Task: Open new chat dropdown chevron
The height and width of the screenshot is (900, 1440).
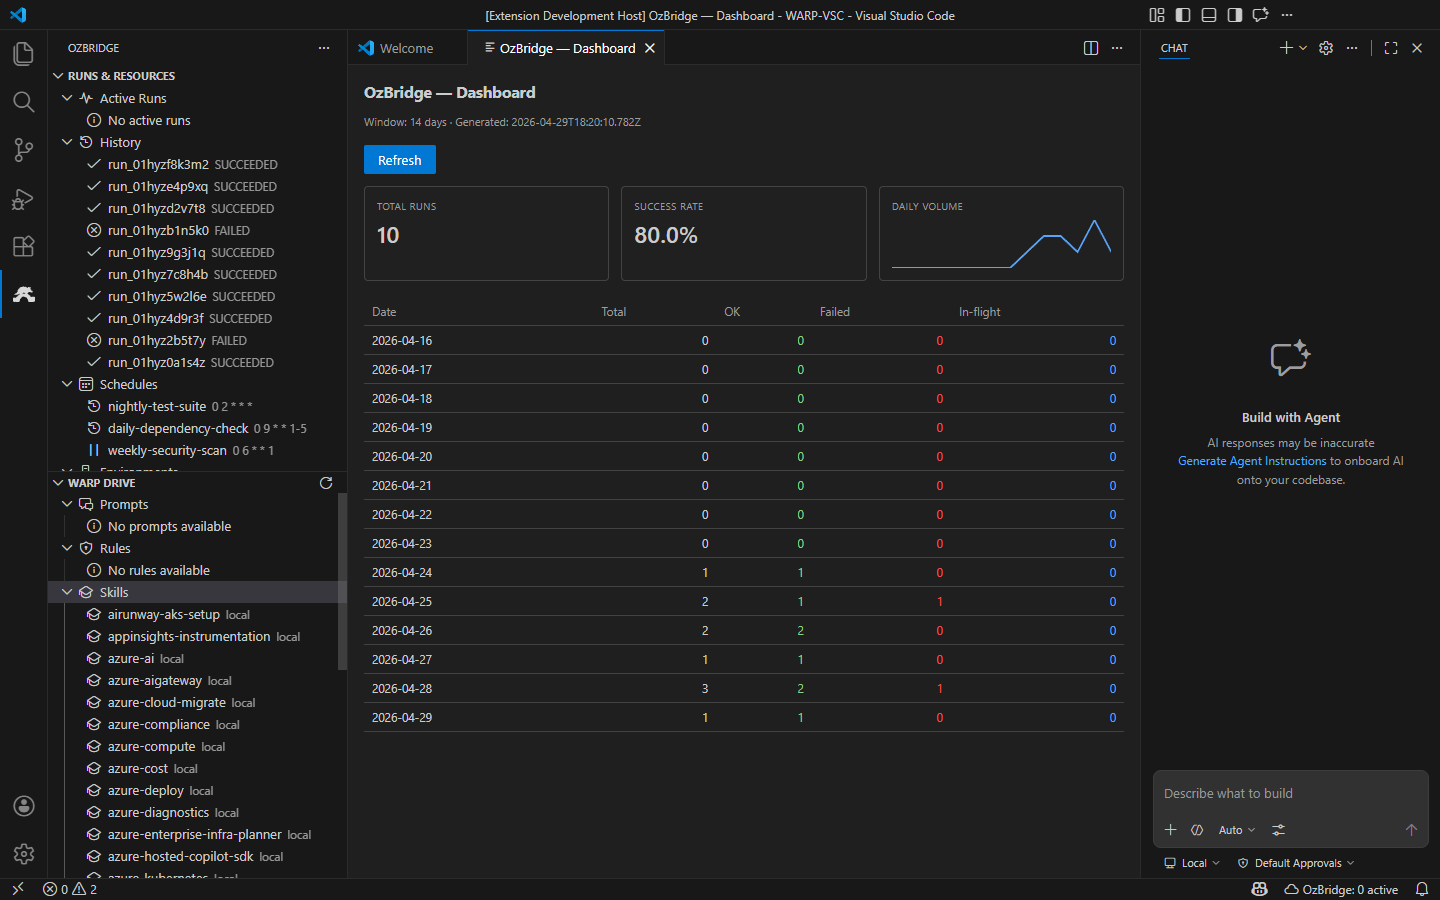Action: coord(1303,48)
